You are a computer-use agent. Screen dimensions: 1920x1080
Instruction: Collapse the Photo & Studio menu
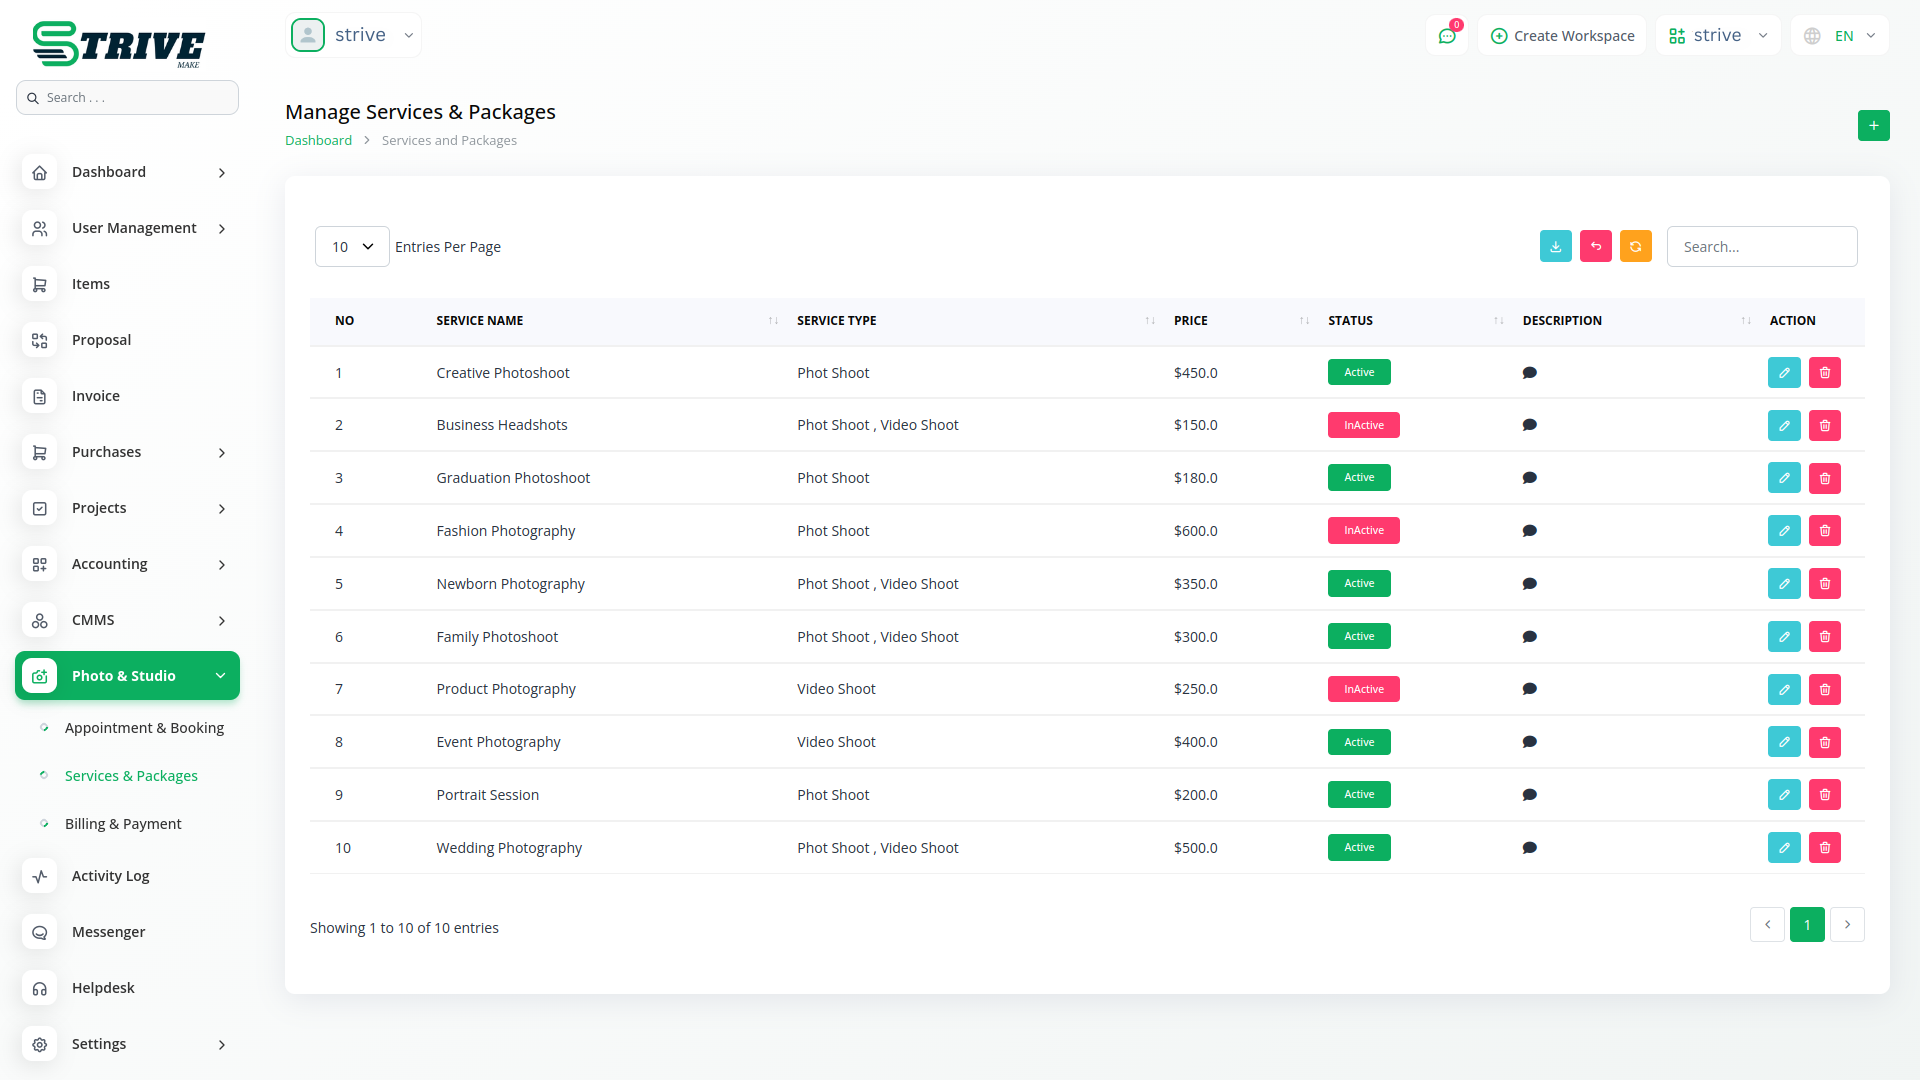[128, 676]
